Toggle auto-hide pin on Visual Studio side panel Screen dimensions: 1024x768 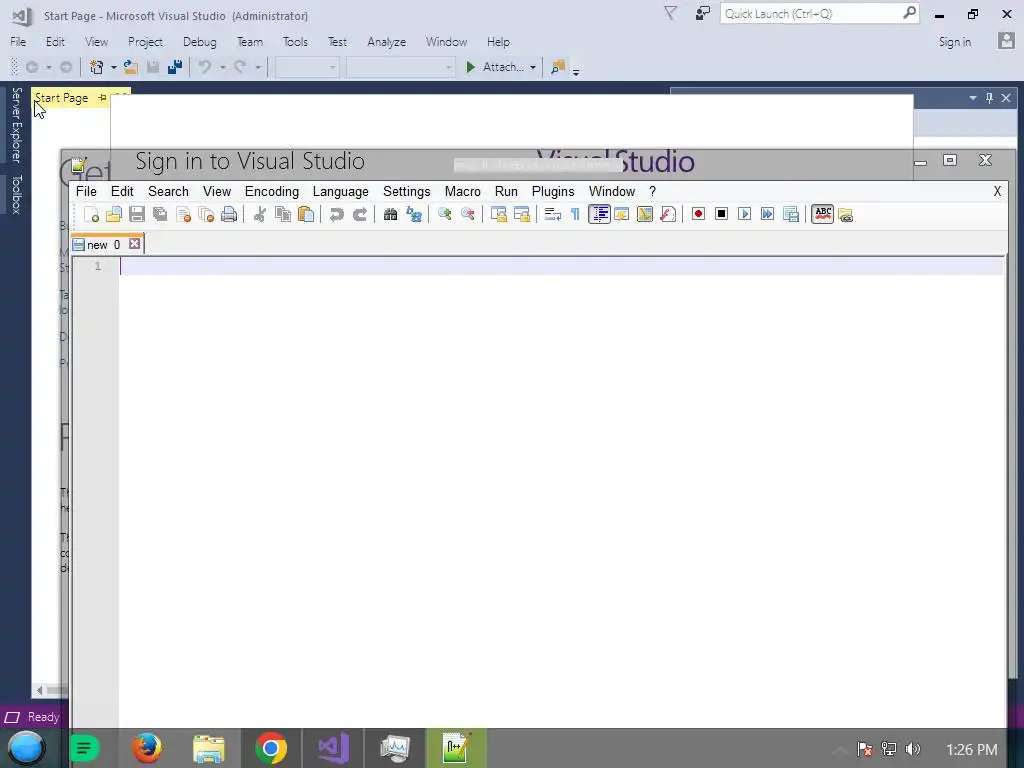[989, 98]
